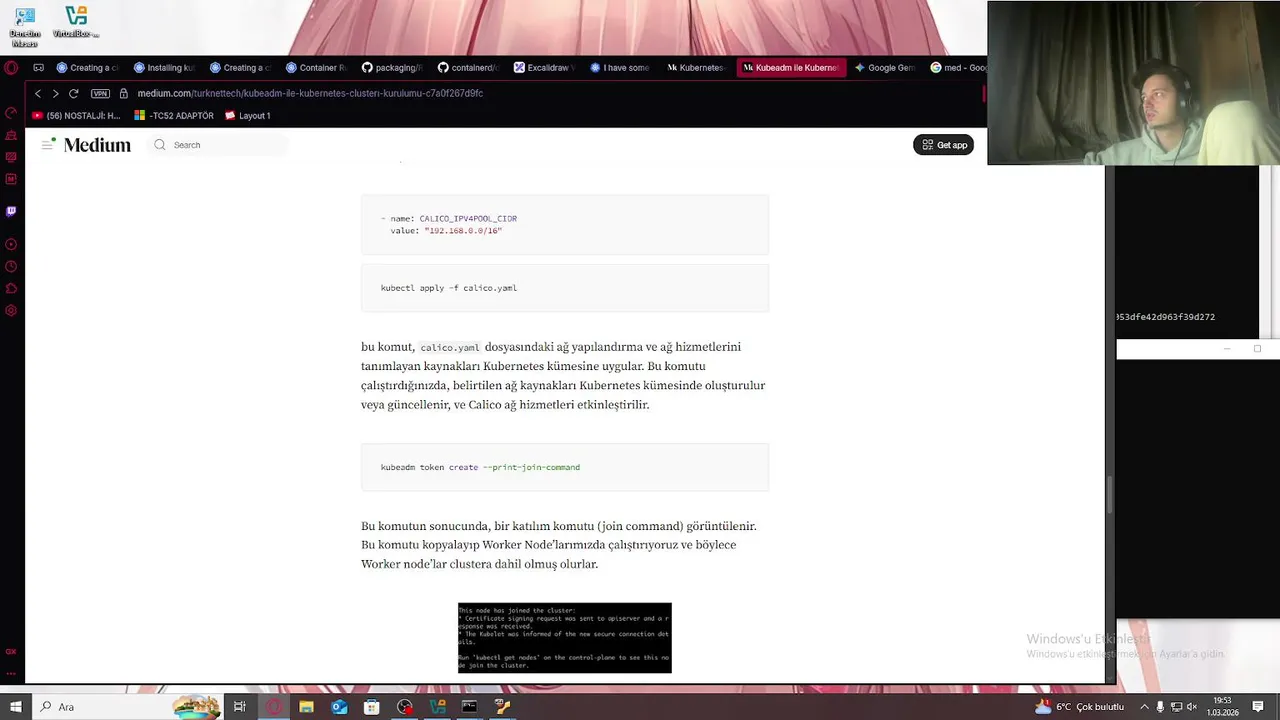Switch to GitHub 'packaging/' tab
1280x720 pixels.
[392, 68]
